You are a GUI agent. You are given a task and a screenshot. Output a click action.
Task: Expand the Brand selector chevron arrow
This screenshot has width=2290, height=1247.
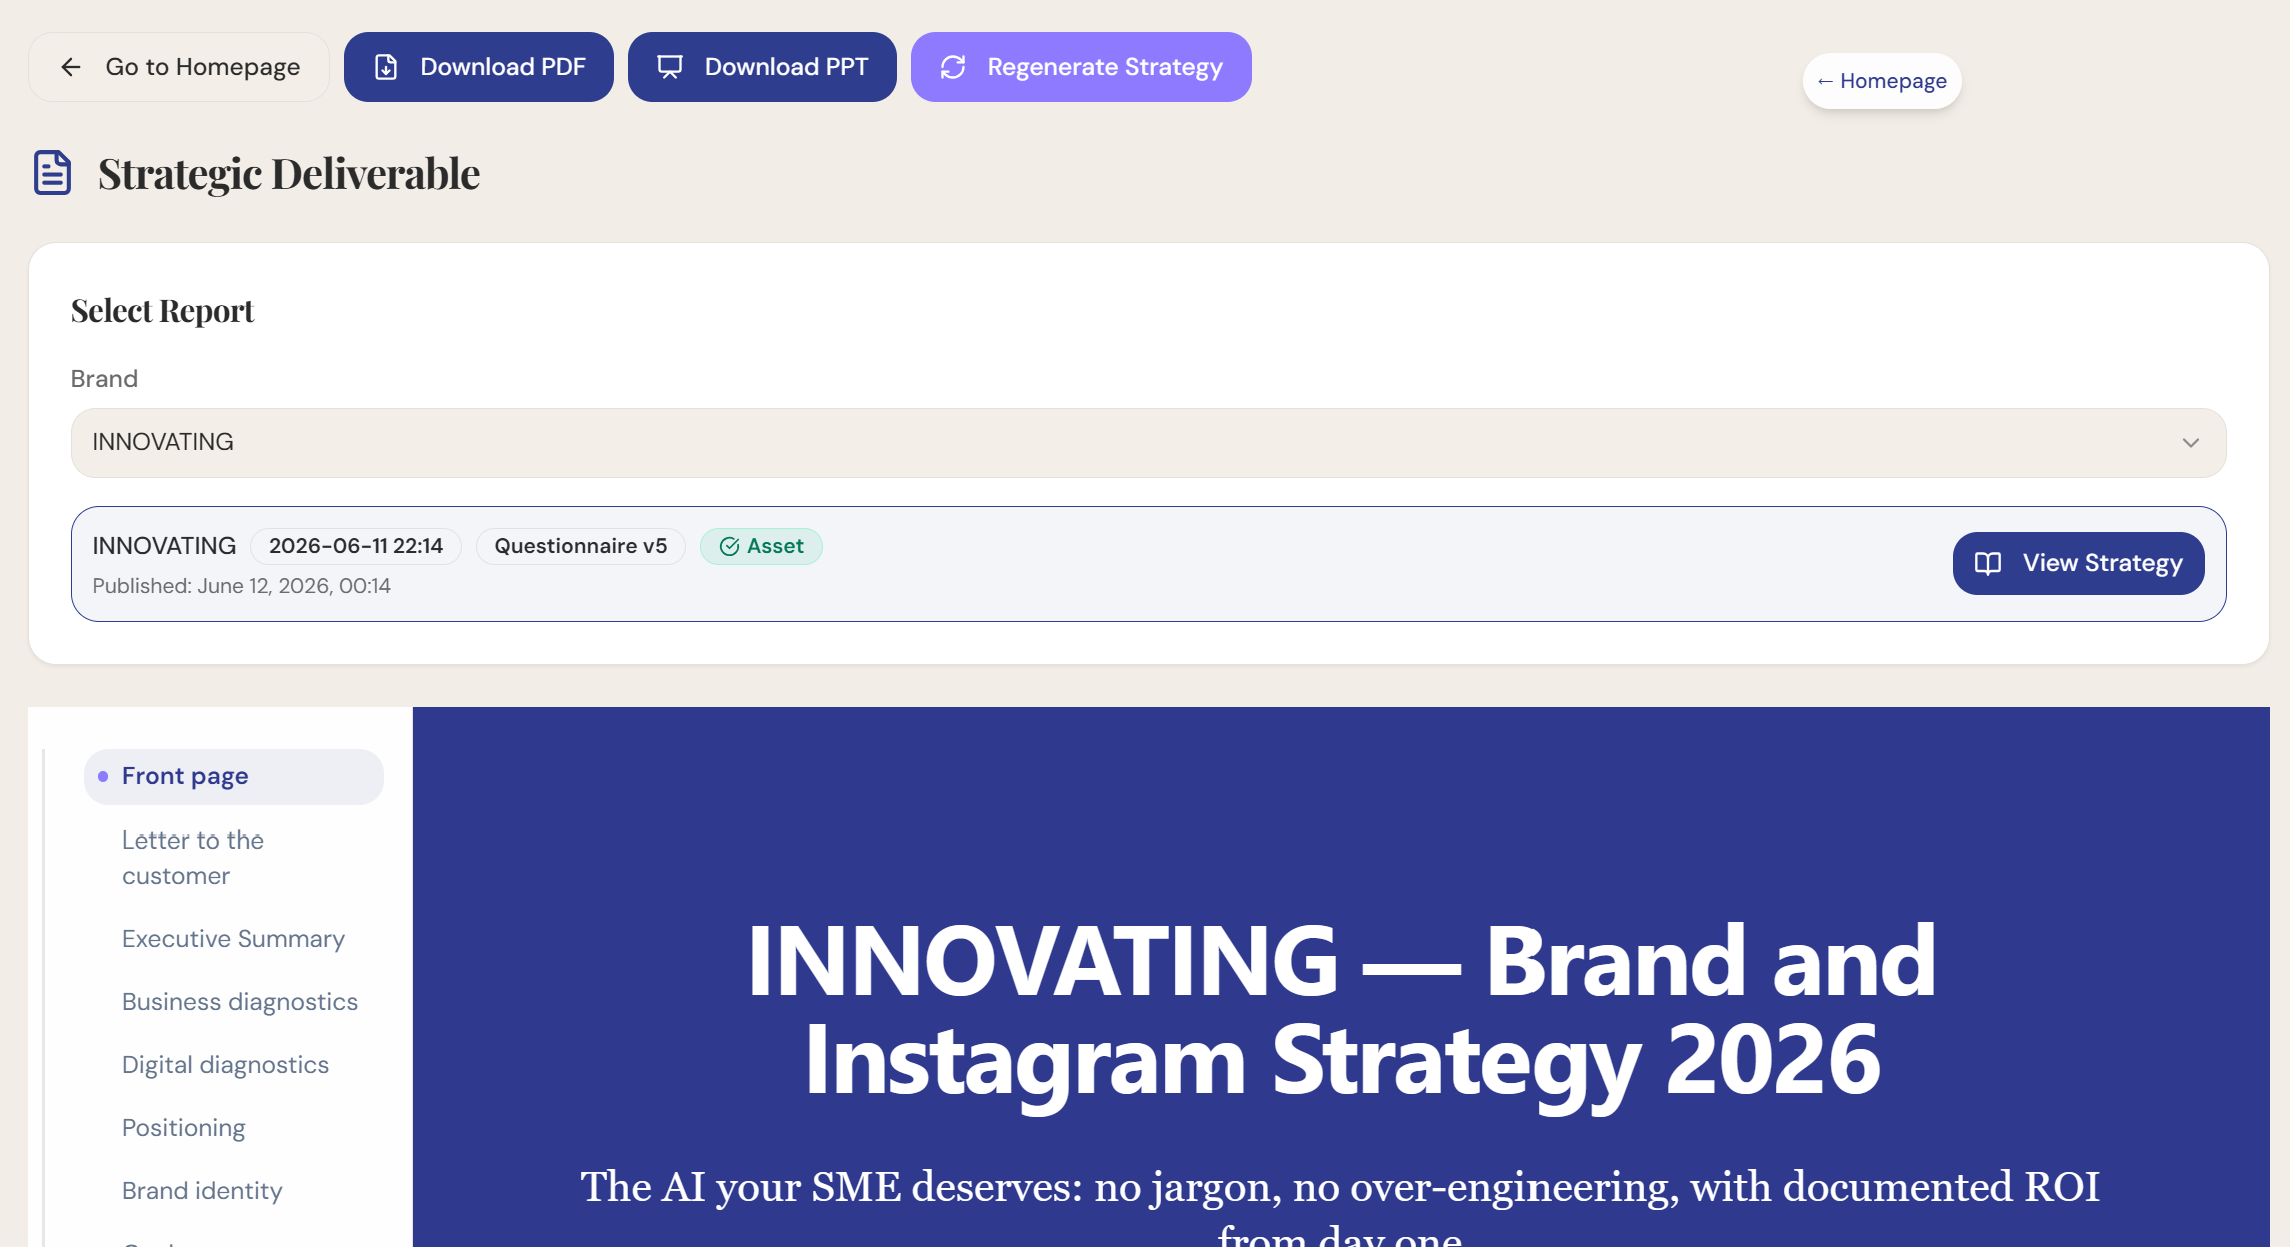(x=2191, y=442)
